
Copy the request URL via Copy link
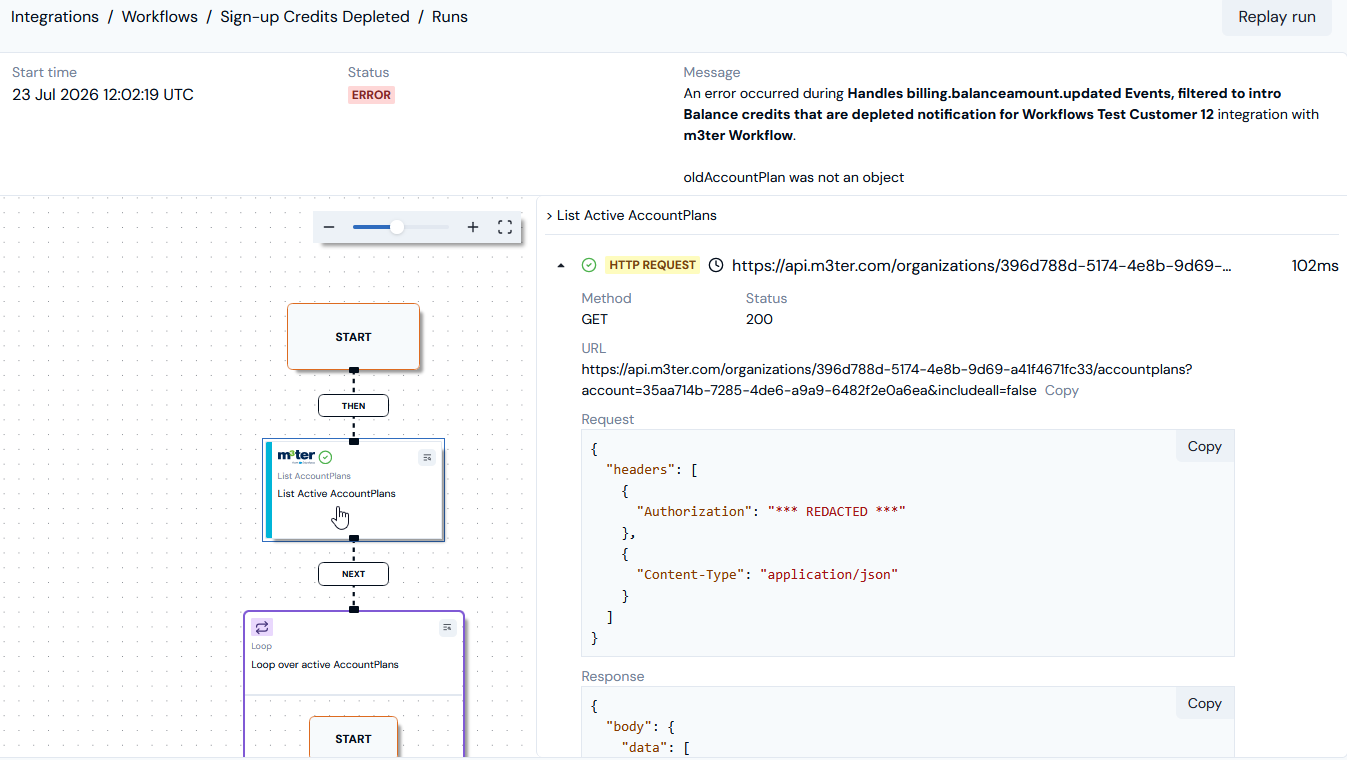pyautogui.click(x=1061, y=391)
